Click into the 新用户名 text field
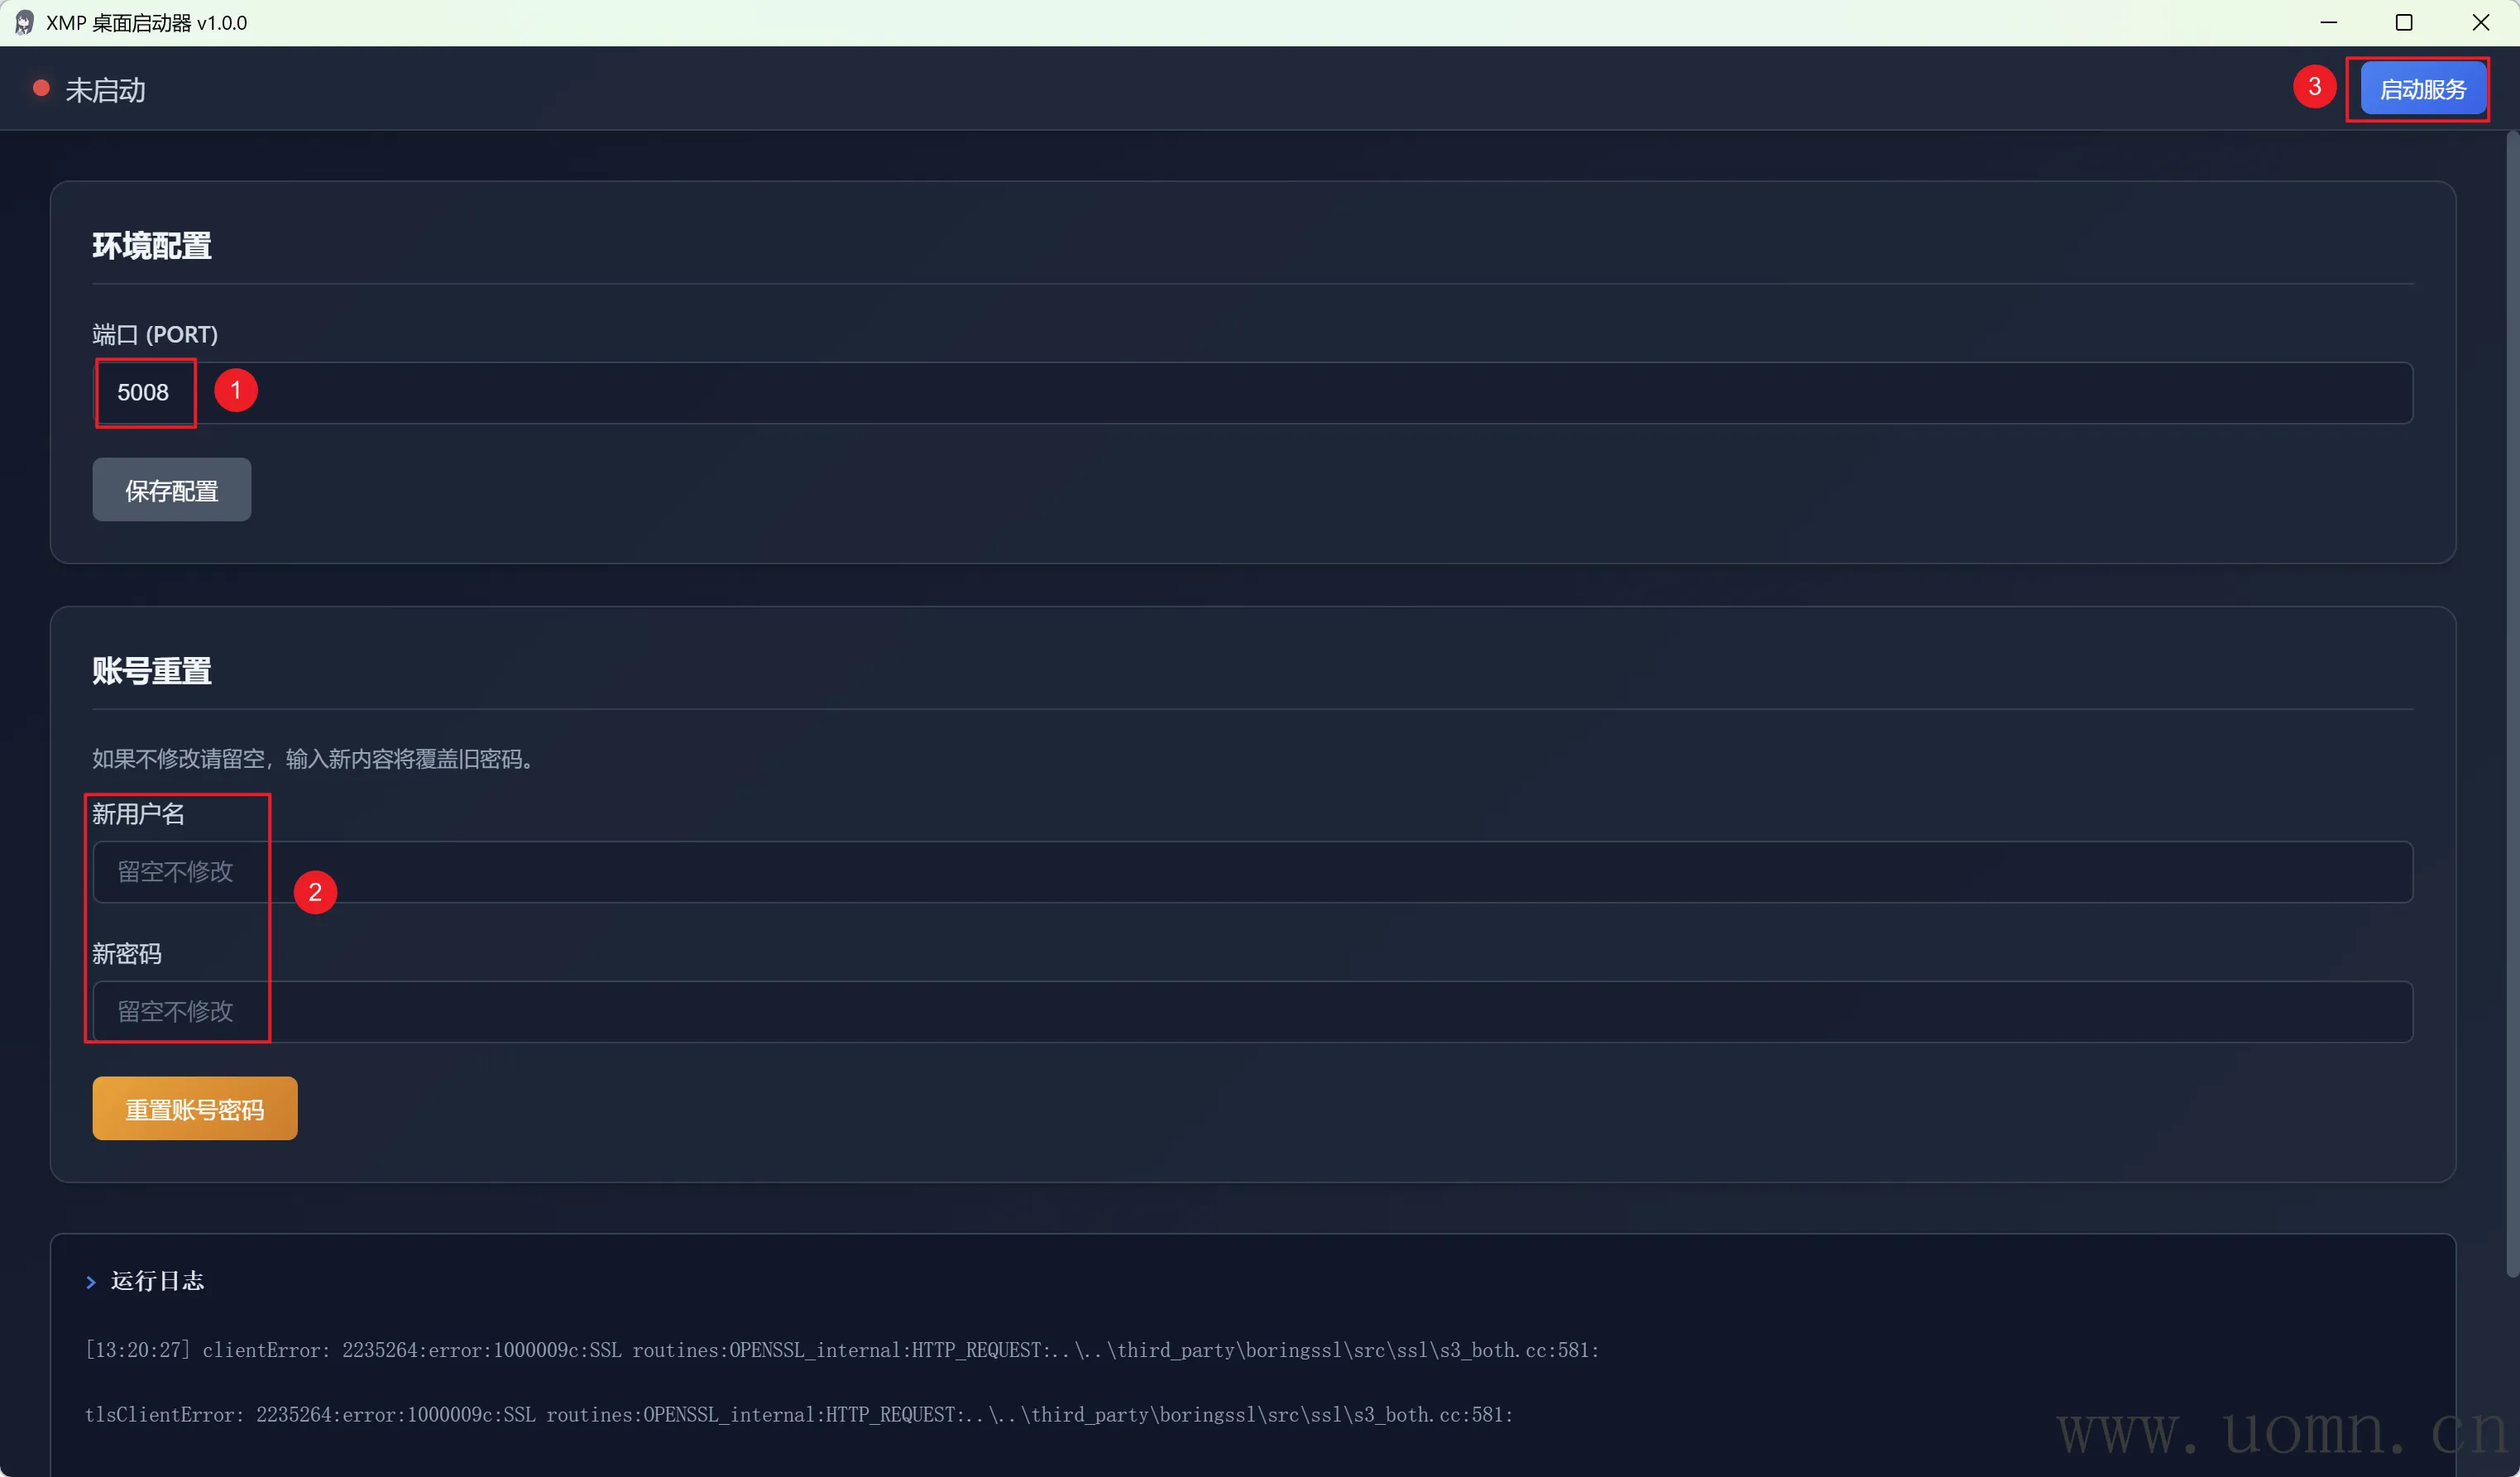 point(1250,872)
